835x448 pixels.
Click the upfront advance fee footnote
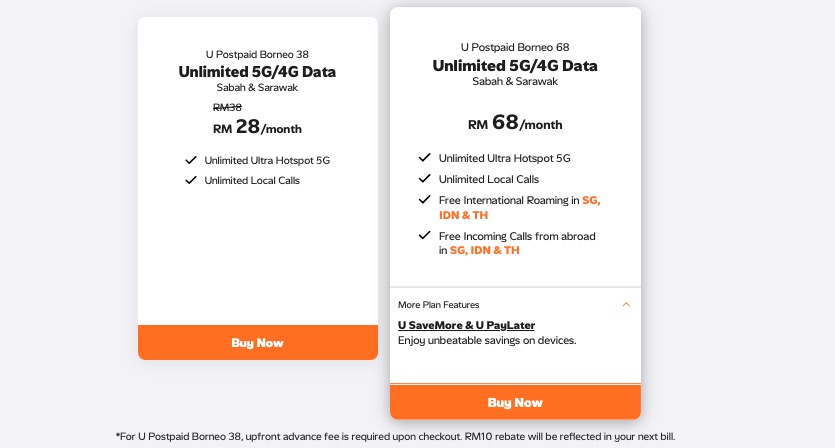click(x=395, y=437)
